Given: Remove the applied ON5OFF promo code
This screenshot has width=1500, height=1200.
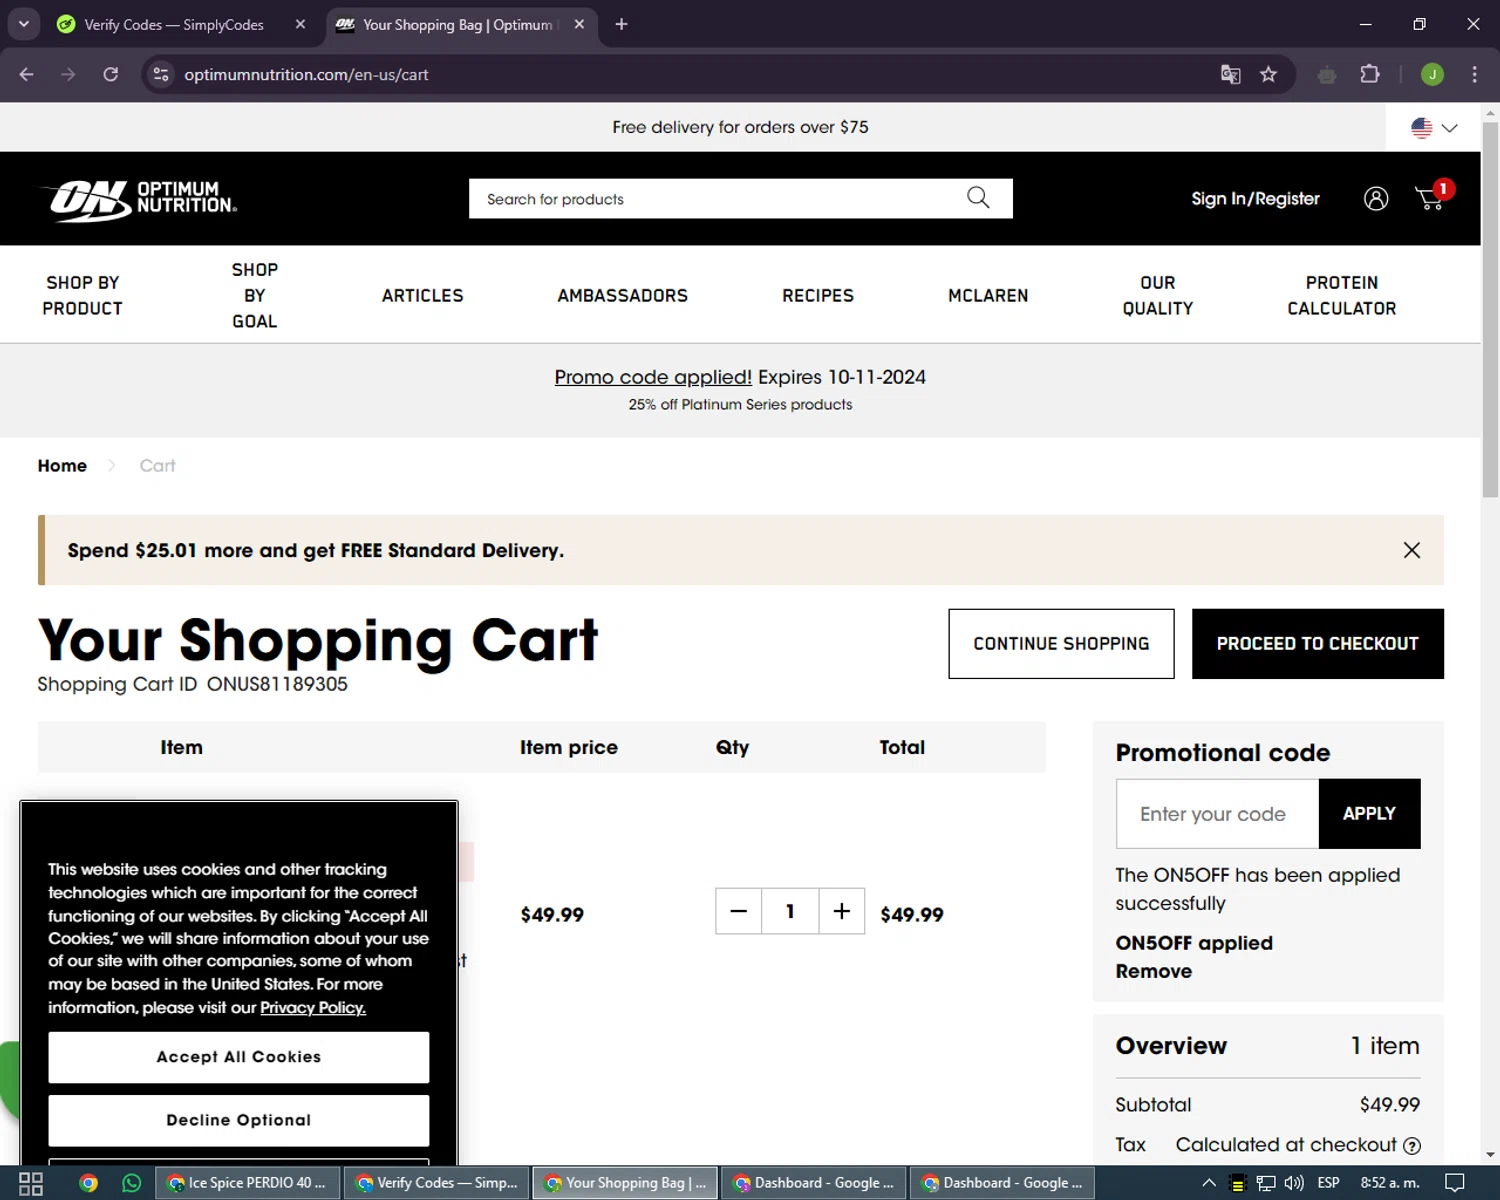Looking at the screenshot, I should [x=1153, y=971].
